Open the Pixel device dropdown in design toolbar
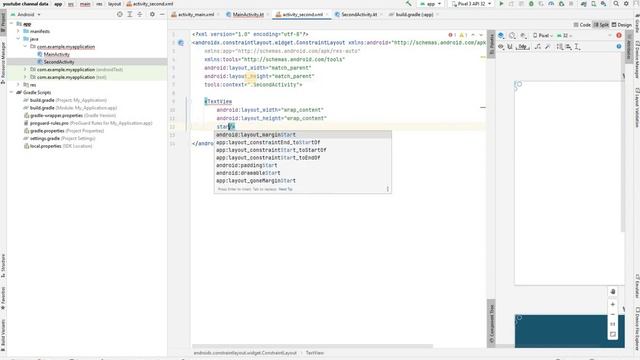Image resolution: width=640 pixels, height=360 pixels. pos(543,36)
